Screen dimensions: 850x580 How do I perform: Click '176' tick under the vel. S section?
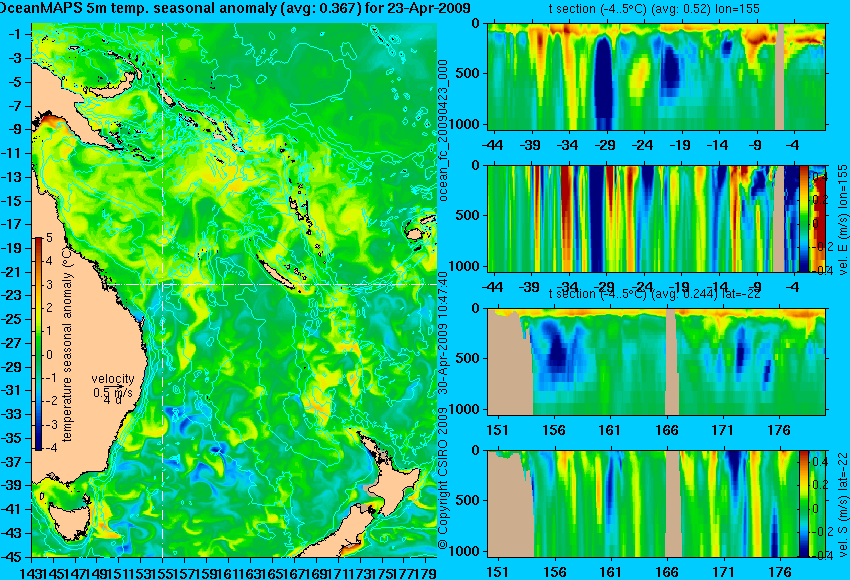tap(779, 572)
